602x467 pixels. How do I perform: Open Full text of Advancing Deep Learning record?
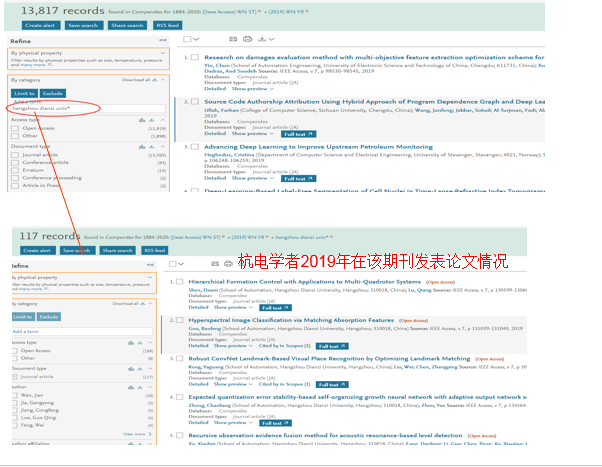pyautogui.click(x=298, y=179)
